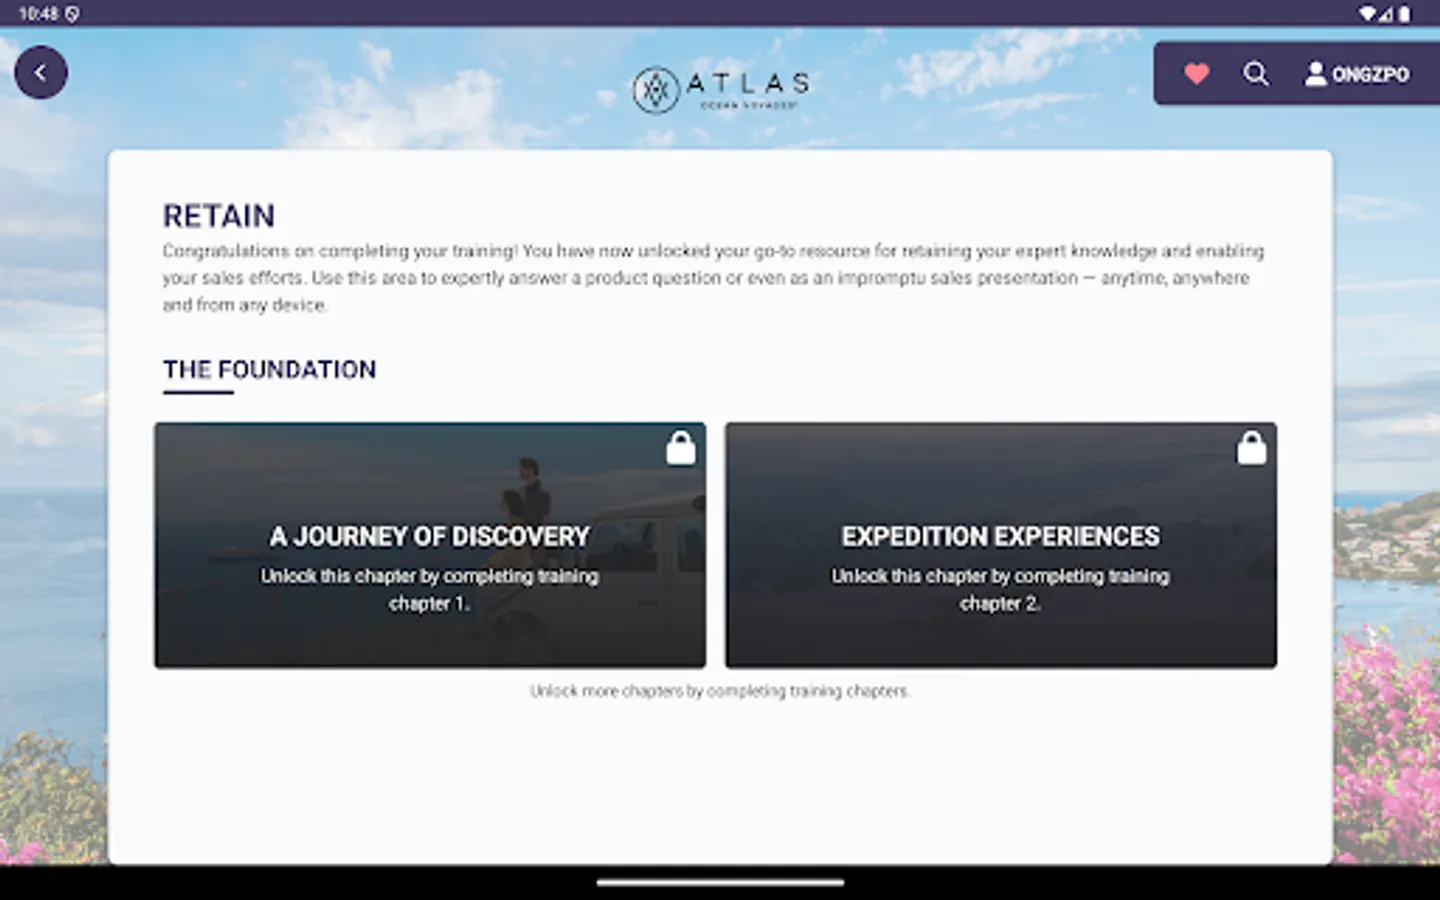
Task: Tap the lock icon on A Journey of Discovery
Action: 681,447
